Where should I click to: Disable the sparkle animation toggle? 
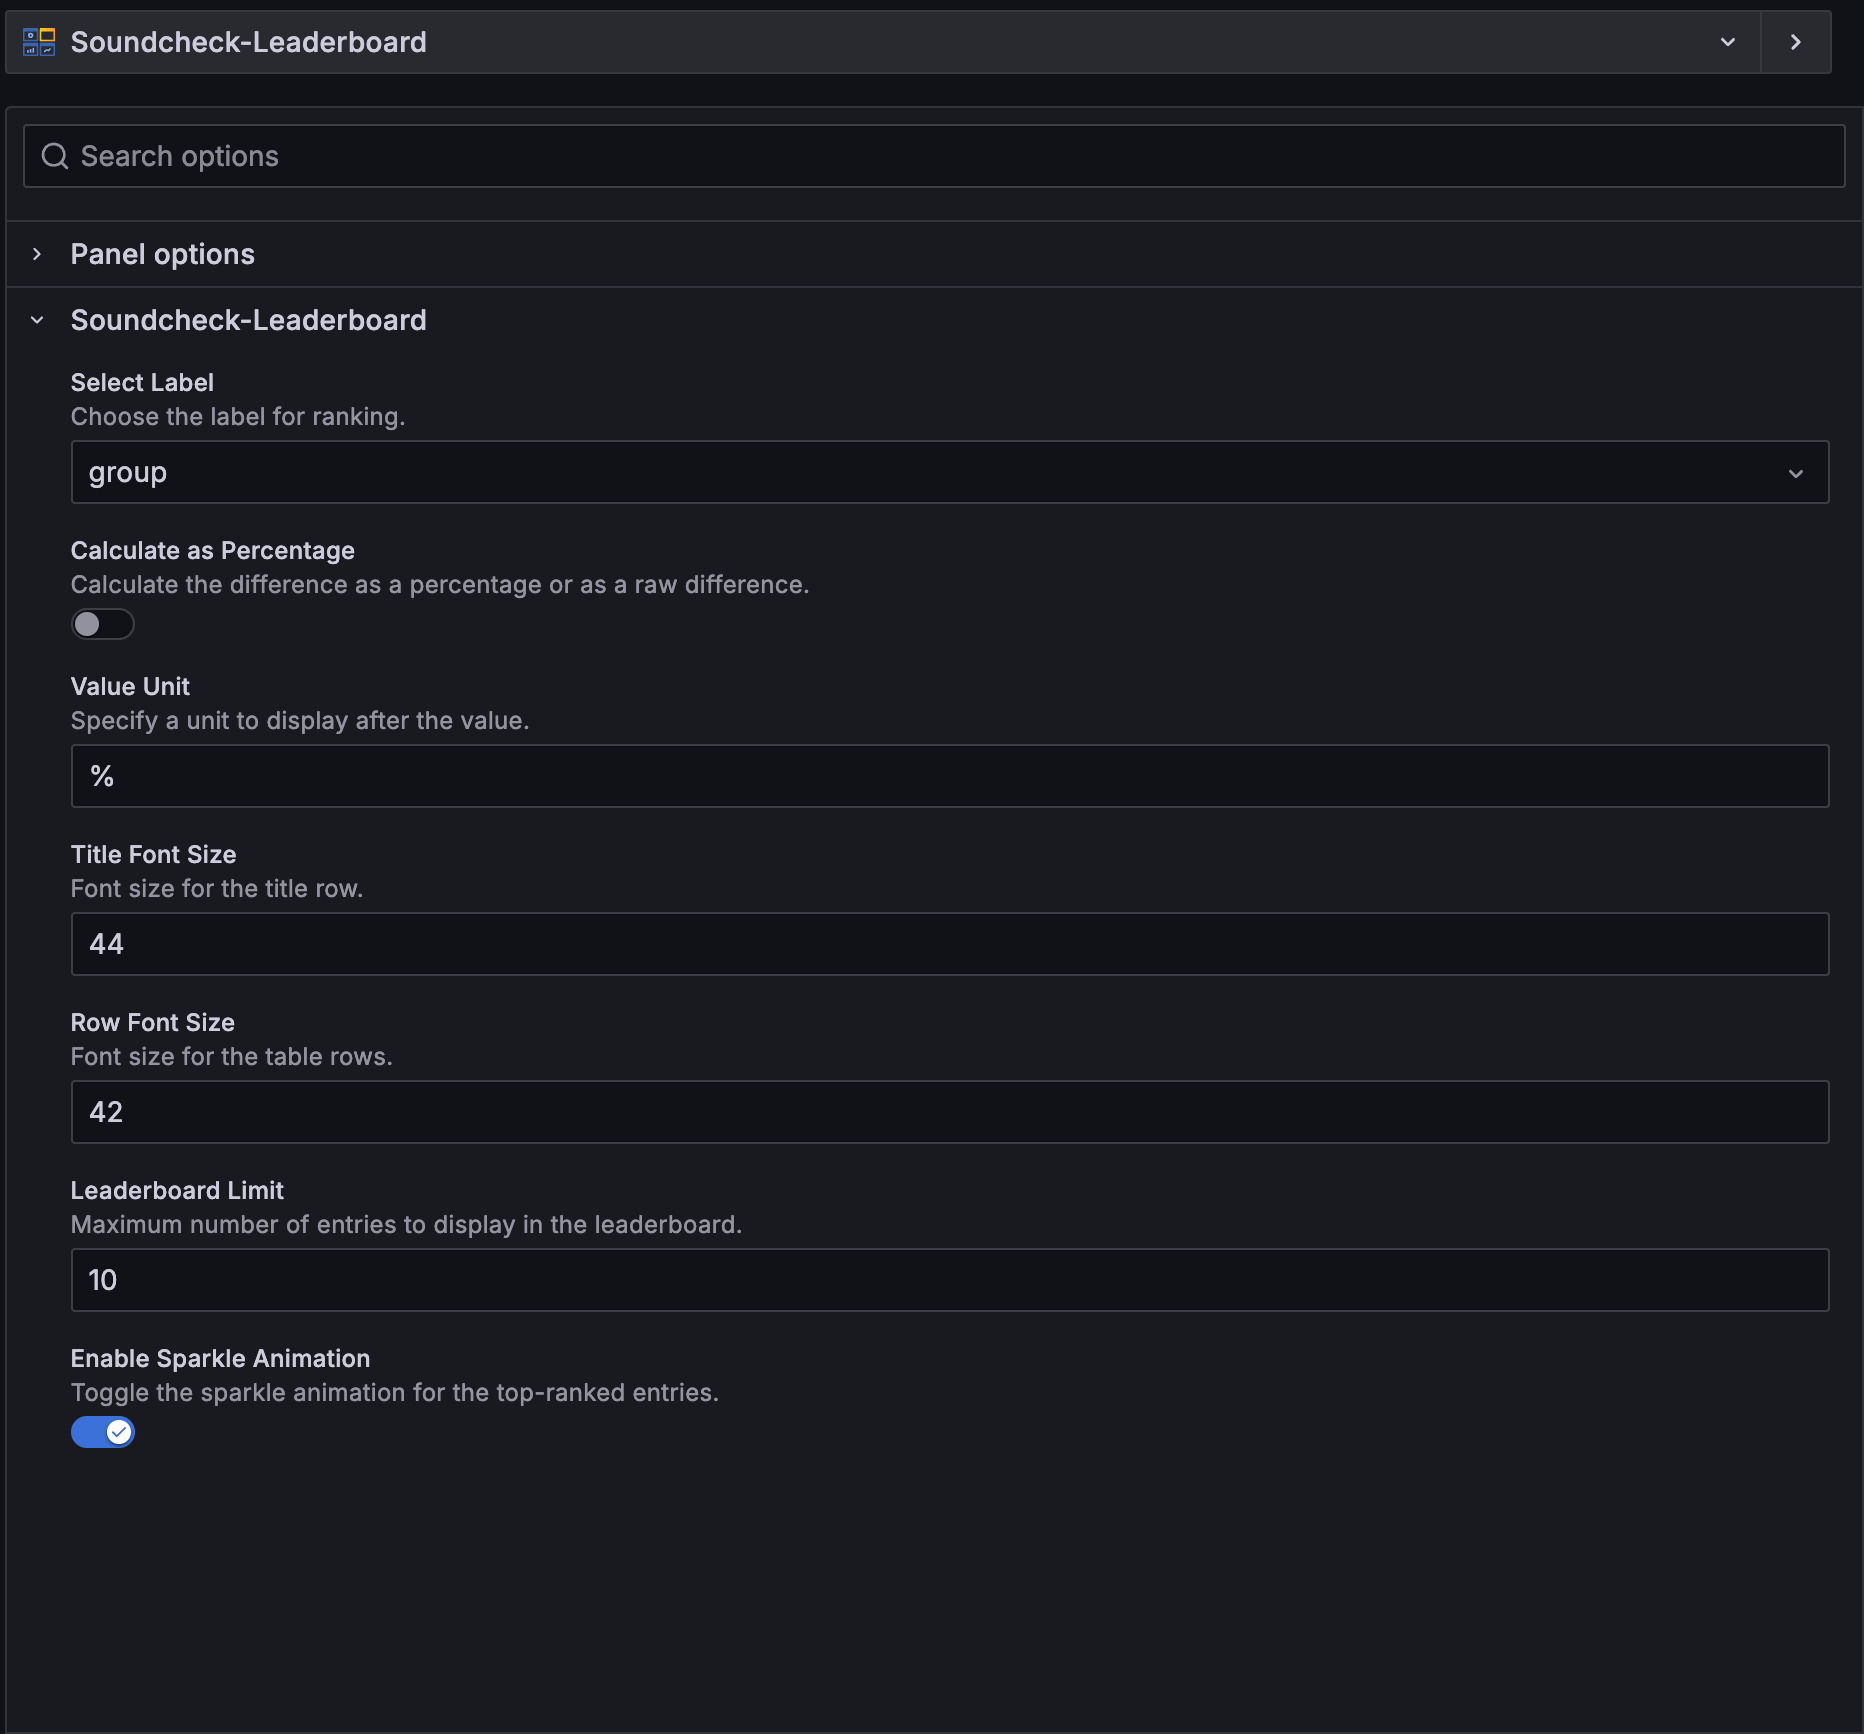click(102, 1431)
